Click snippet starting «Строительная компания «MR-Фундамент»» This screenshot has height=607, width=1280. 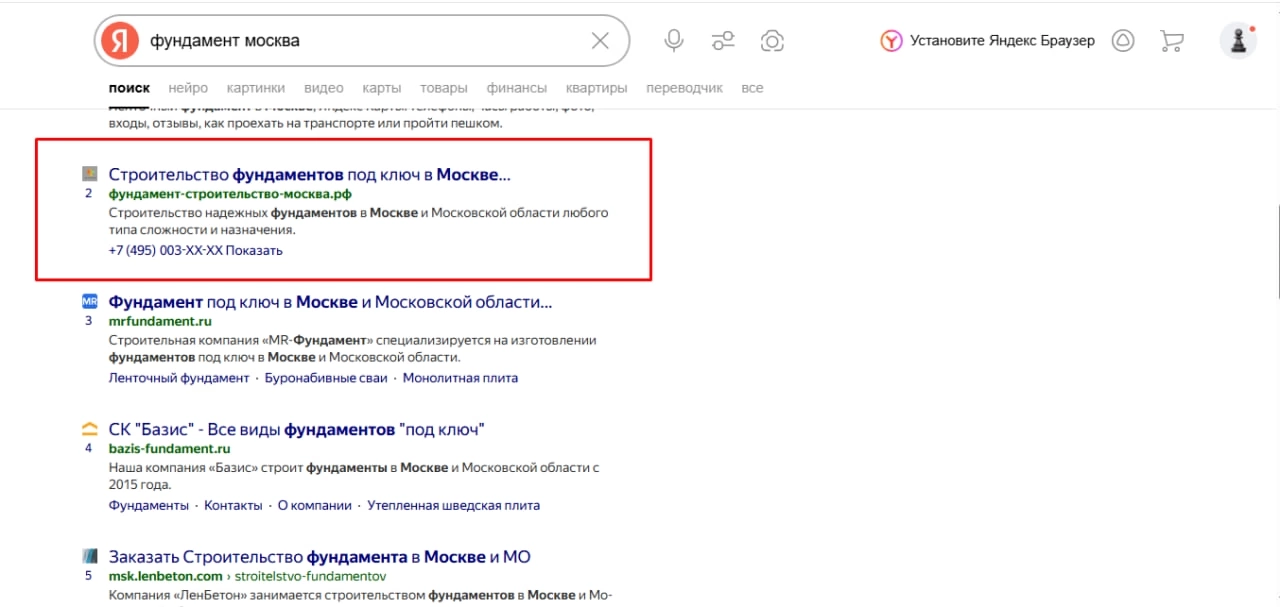(352, 348)
